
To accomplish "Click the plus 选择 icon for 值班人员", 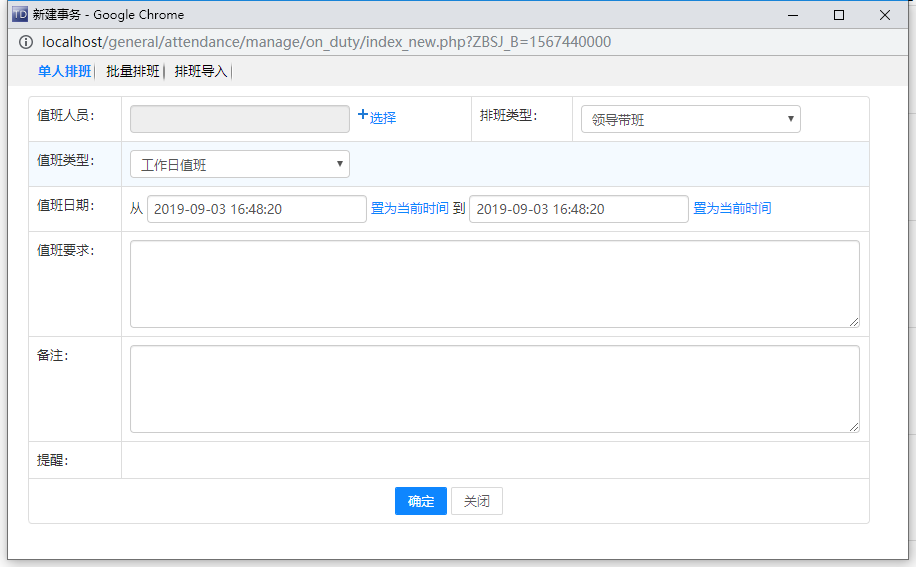I will tap(363, 115).
